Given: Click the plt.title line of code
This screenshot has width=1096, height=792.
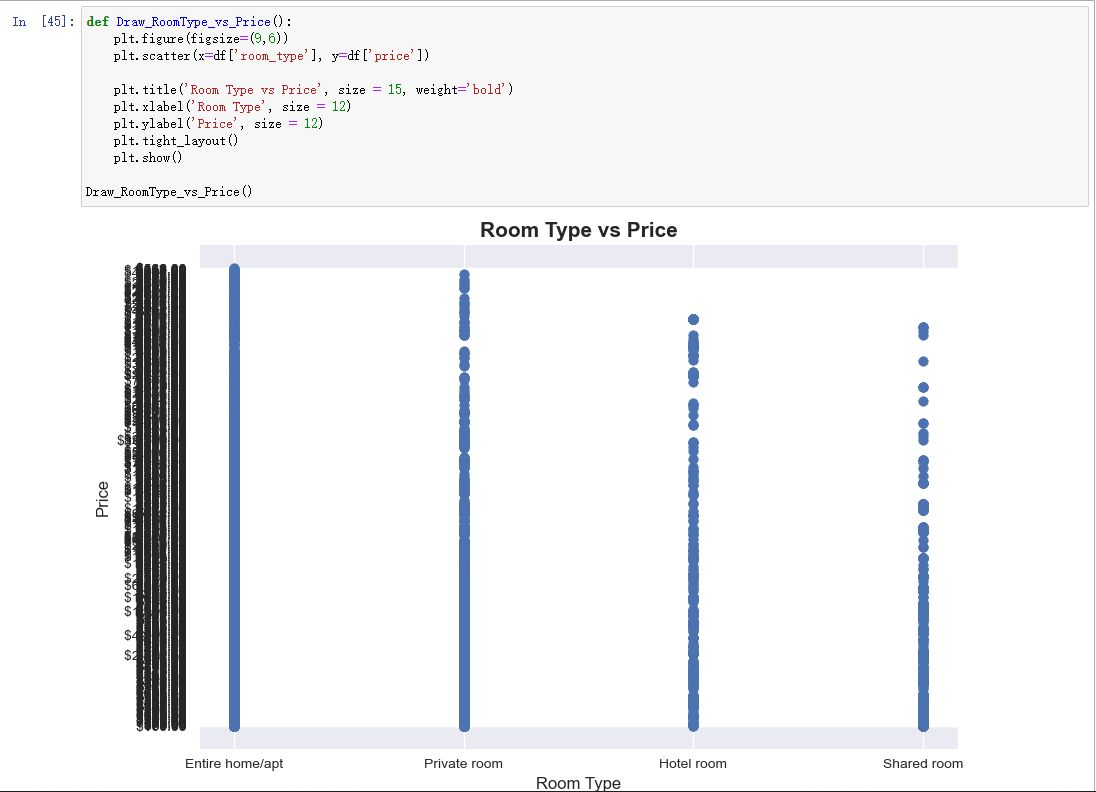Looking at the screenshot, I should coord(313,89).
